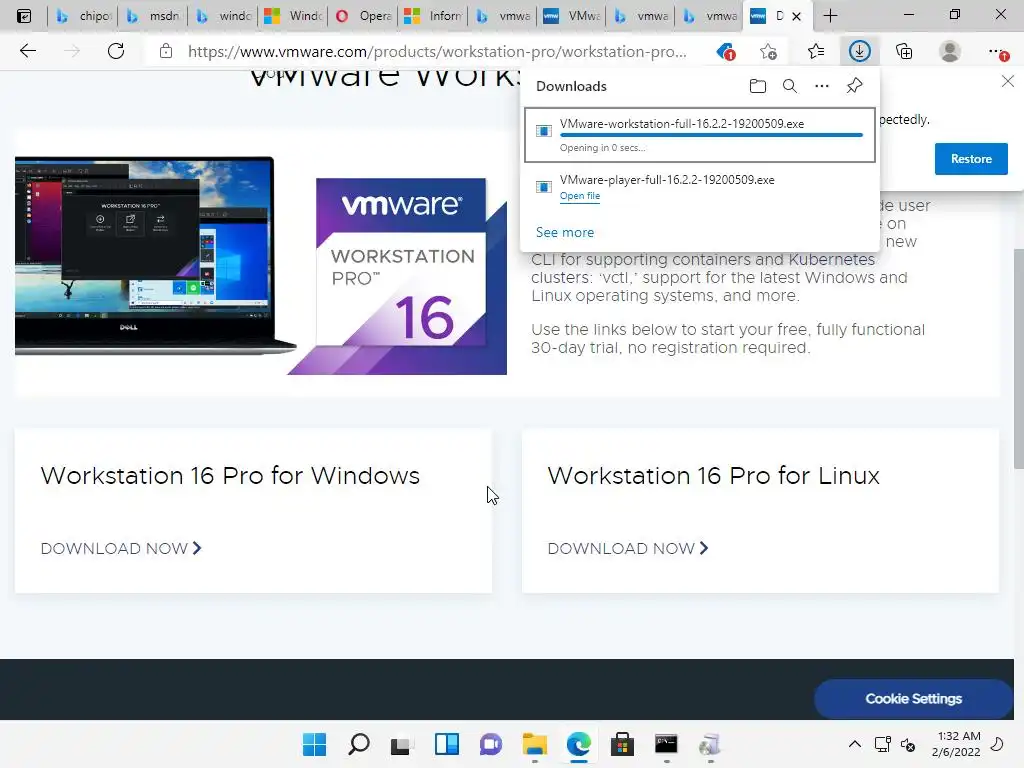Open Cookie Settings button

coord(913,699)
